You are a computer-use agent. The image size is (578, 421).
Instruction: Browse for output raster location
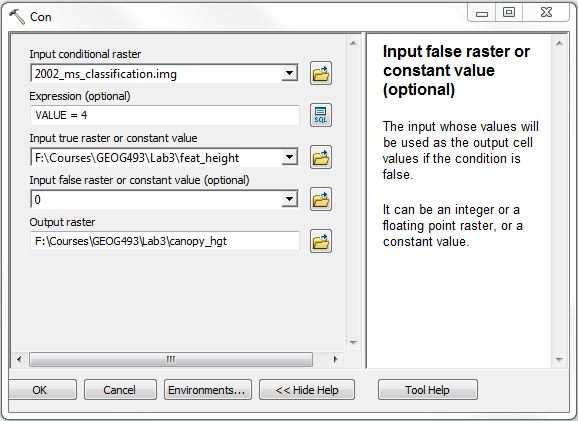(x=321, y=241)
